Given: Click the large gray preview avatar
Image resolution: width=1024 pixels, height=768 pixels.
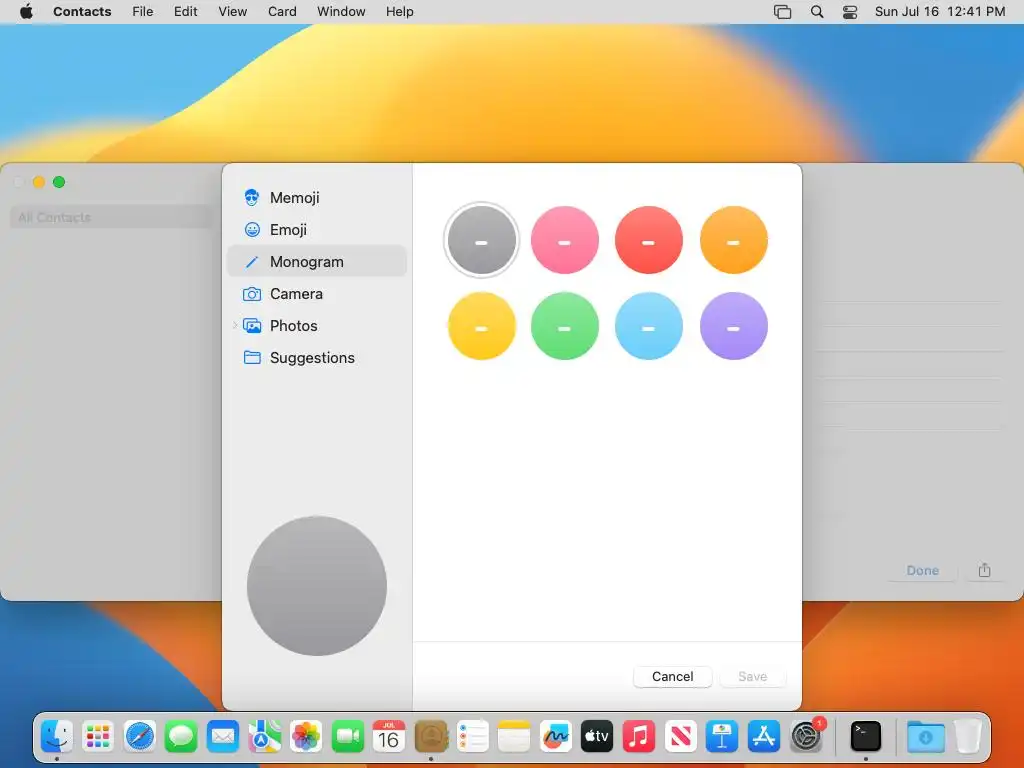Looking at the screenshot, I should coord(317,586).
